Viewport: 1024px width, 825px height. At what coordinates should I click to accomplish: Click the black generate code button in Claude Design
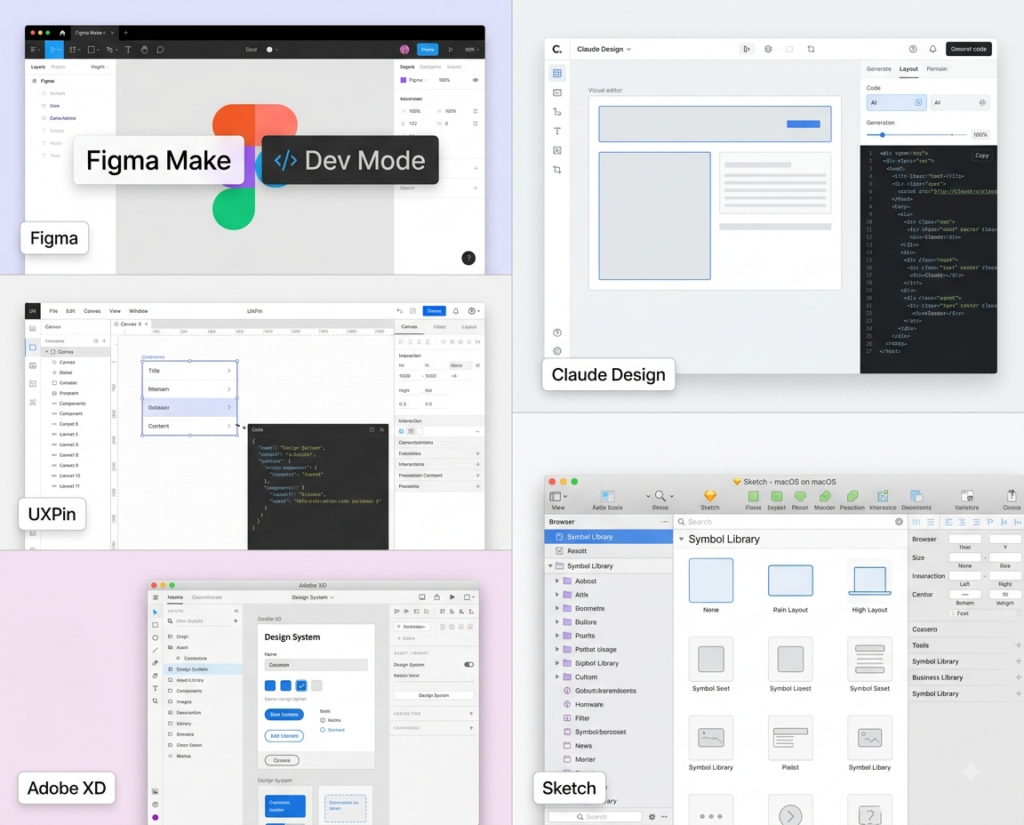pyautogui.click(x=968, y=49)
